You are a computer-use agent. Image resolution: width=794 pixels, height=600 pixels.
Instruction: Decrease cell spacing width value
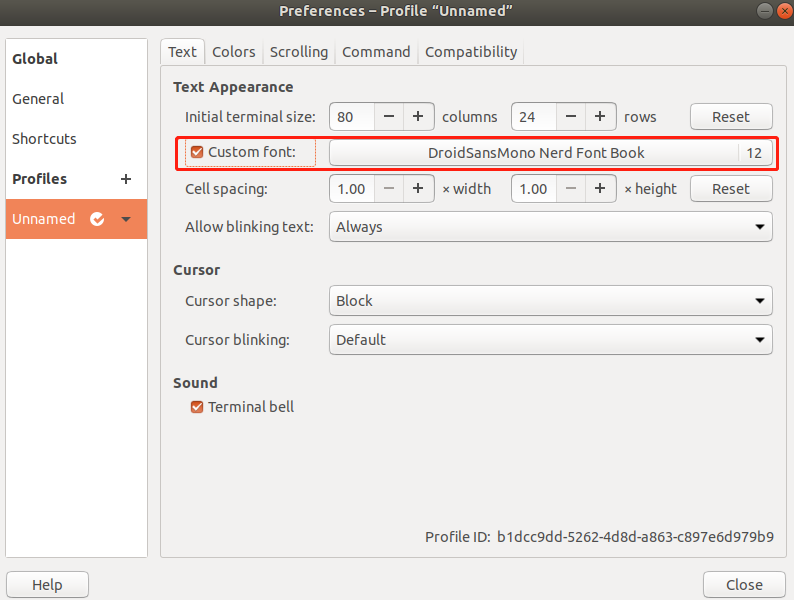click(389, 189)
